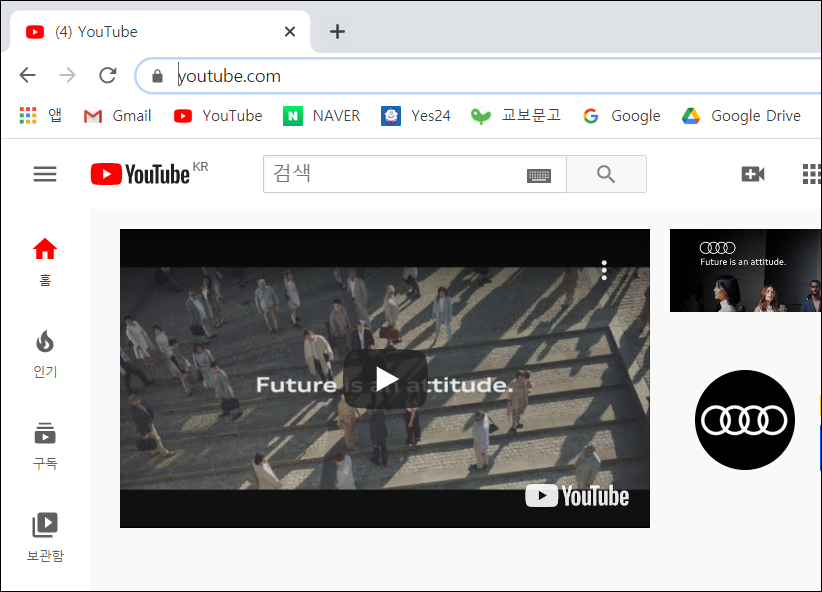Open the Google bookmark
The width and height of the screenshot is (822, 592).
(x=622, y=115)
